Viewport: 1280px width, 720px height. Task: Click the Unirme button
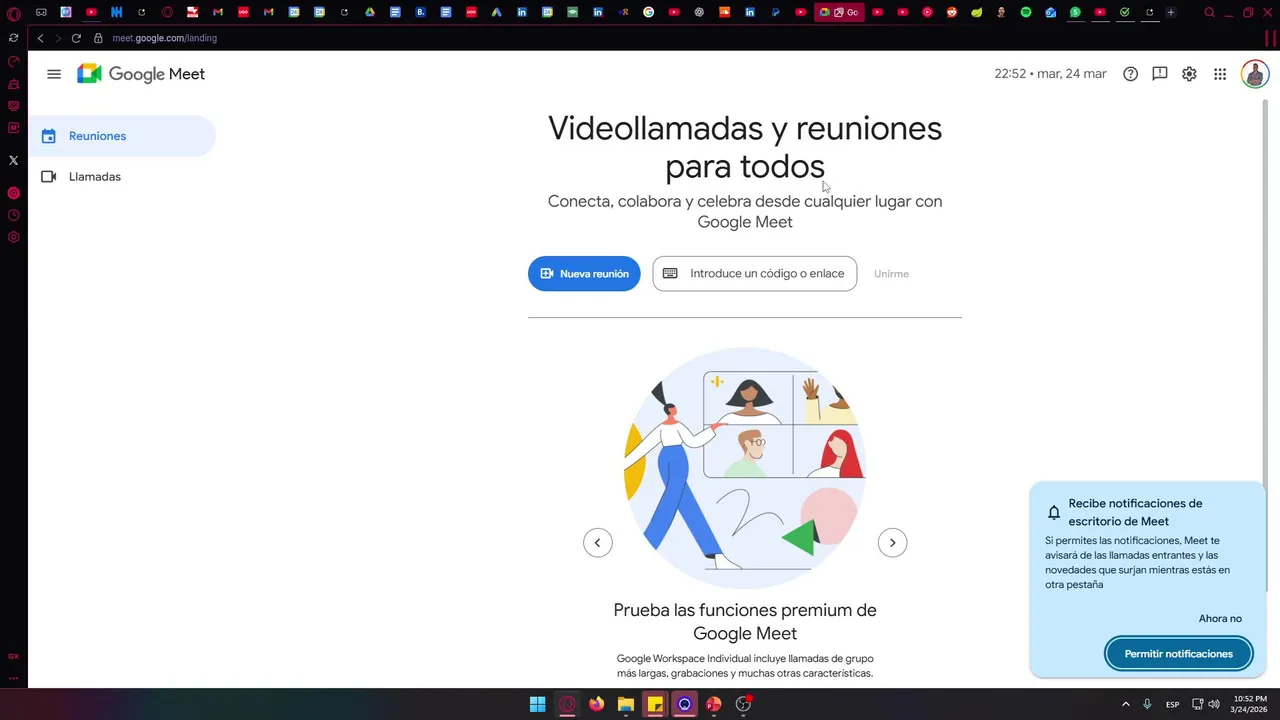click(891, 274)
